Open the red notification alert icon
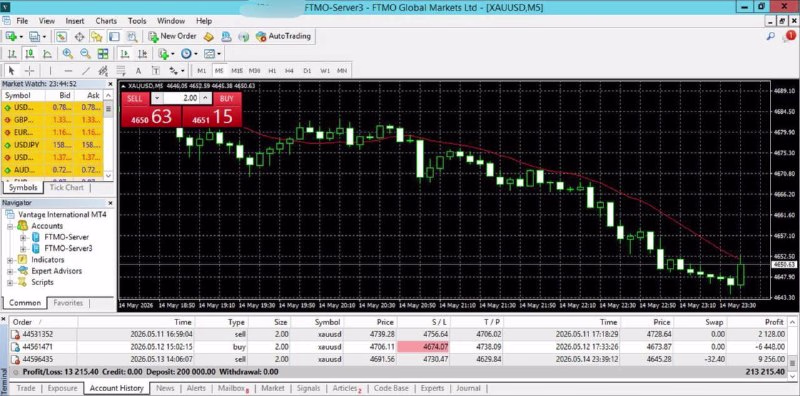Viewport: 800px width, 396px height. click(790, 36)
